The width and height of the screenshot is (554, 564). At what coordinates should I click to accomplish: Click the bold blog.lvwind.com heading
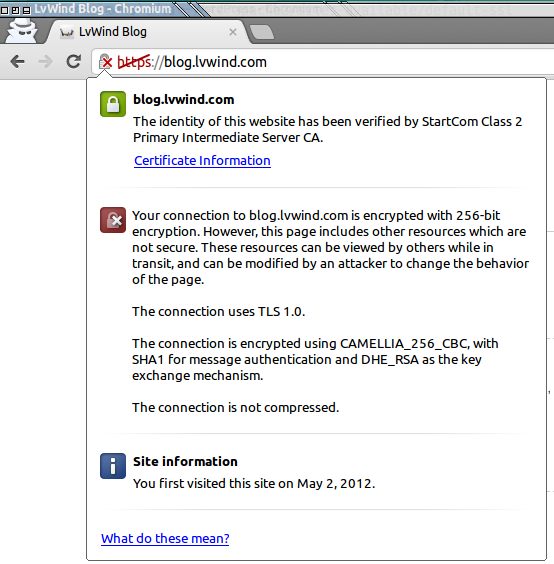183,99
